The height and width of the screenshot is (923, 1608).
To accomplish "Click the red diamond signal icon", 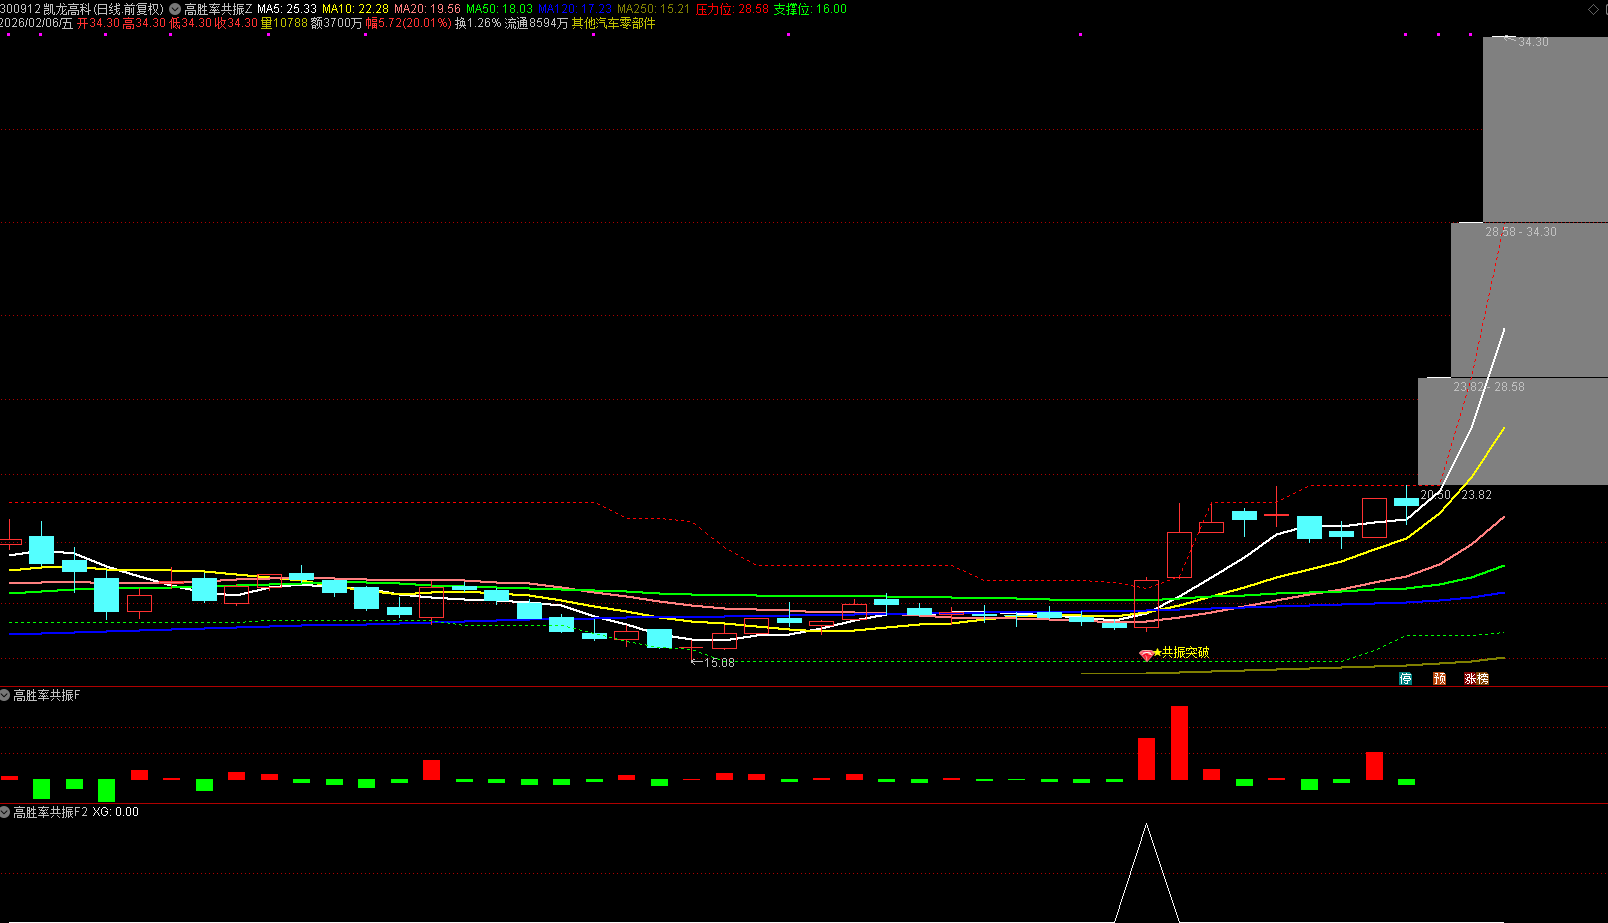I will tap(1146, 655).
